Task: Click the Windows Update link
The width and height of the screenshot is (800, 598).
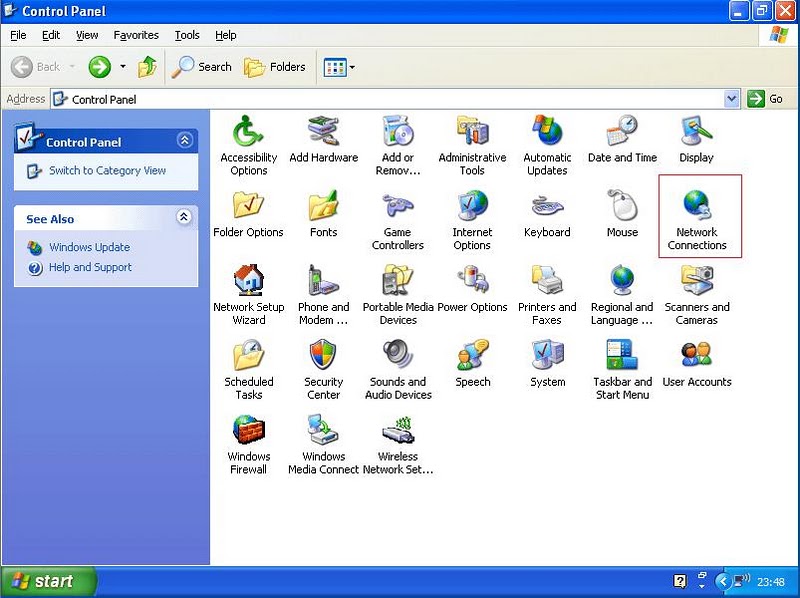Action: (89, 247)
